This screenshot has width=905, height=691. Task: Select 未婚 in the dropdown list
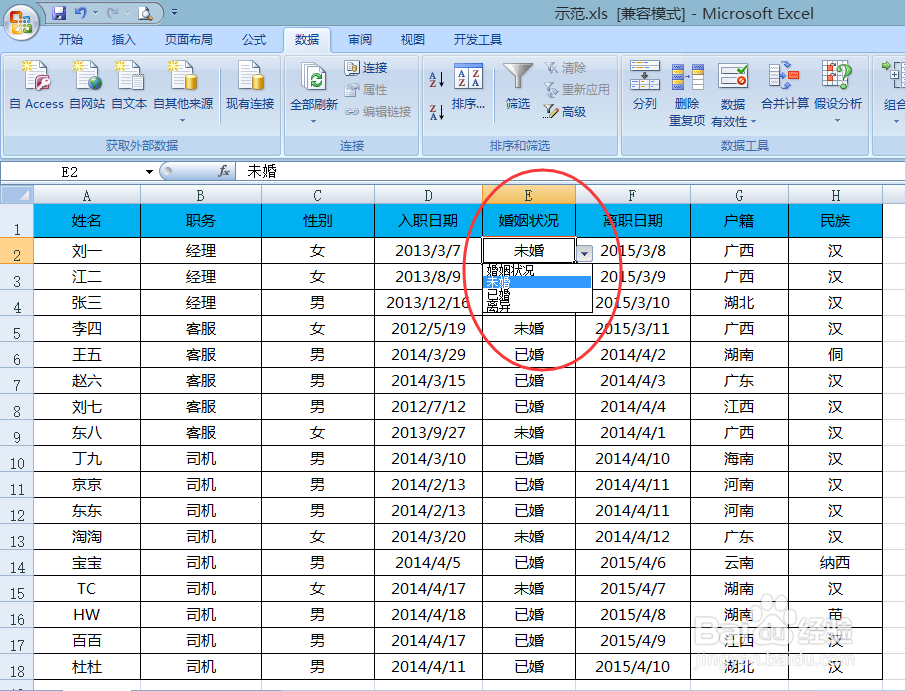537,282
